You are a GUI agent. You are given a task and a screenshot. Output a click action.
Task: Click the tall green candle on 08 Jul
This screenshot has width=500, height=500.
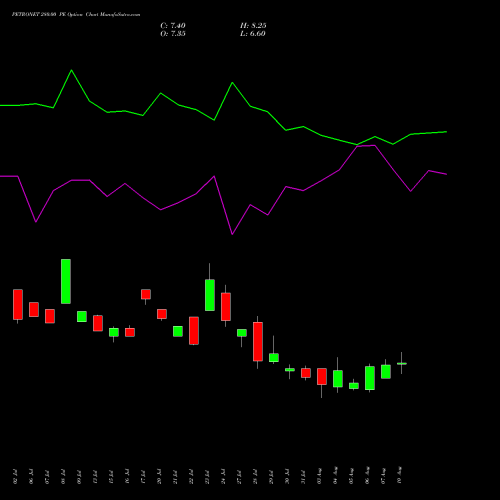coord(66,281)
